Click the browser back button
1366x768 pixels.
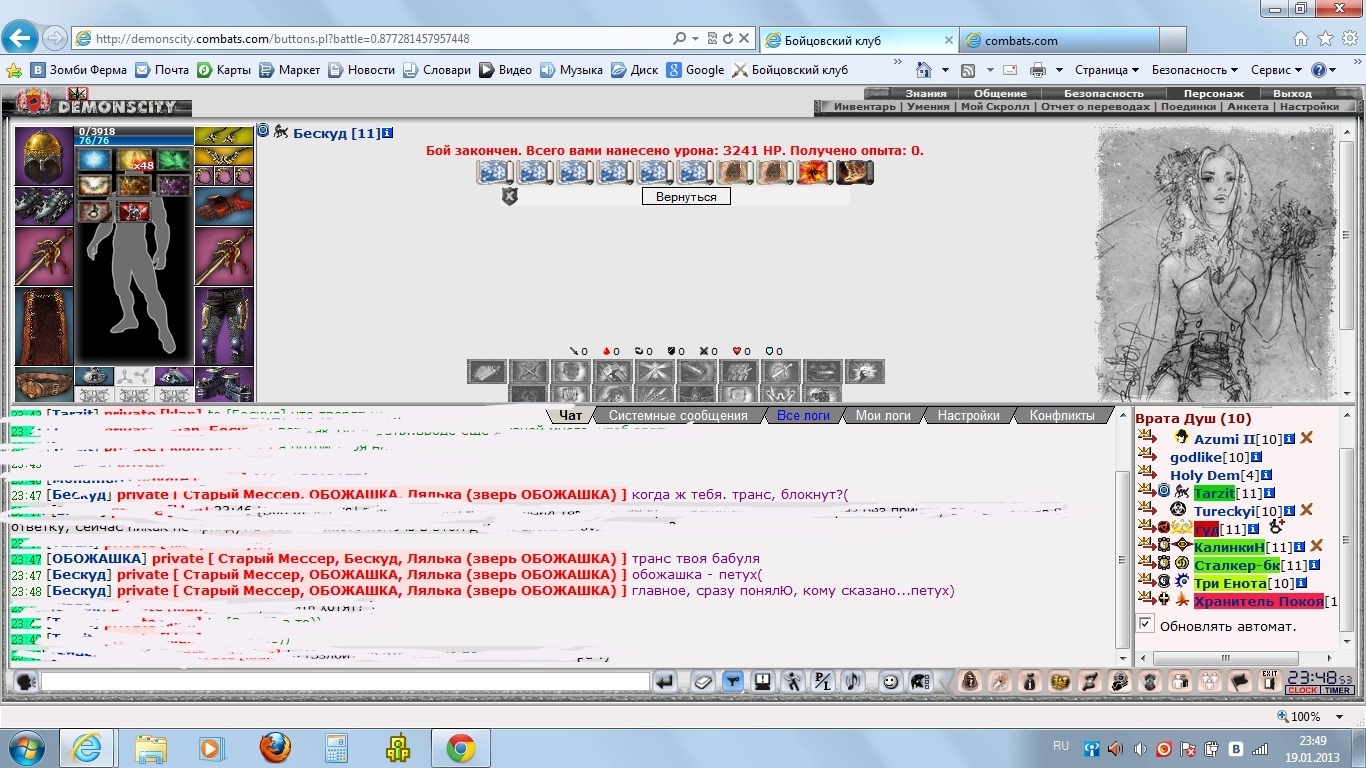coord(20,39)
